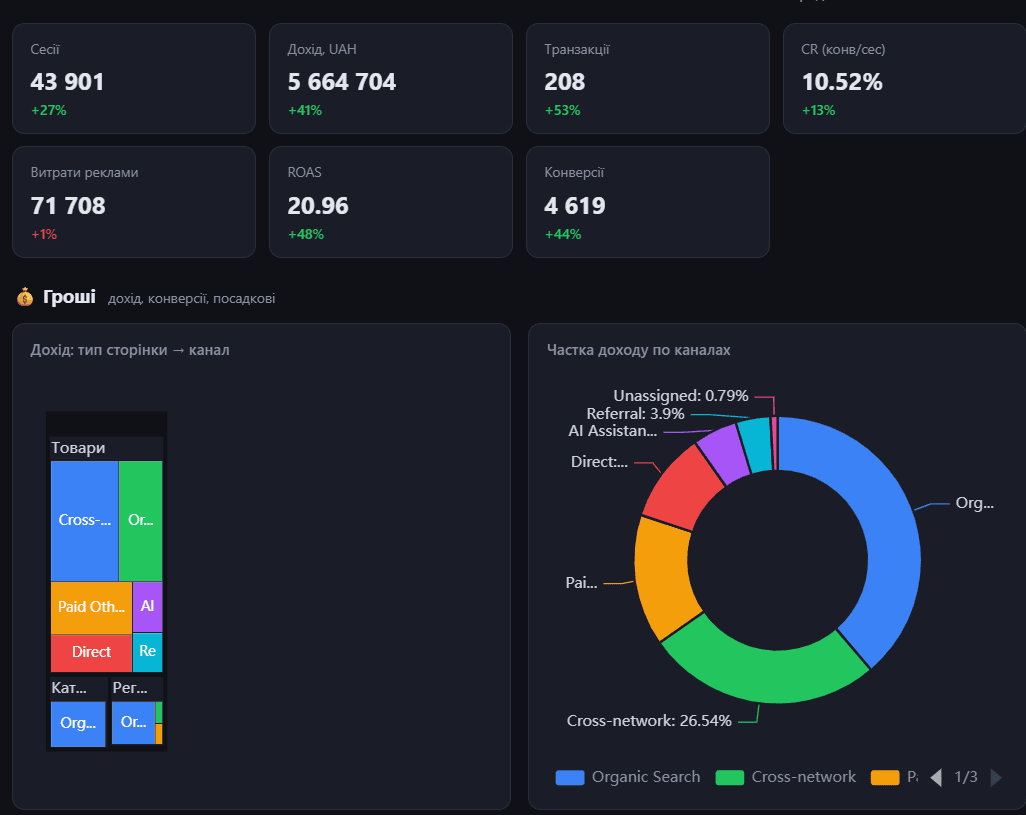The image size is (1026, 815).
Task: Click the CR (конв/сес) card title
Action: [843, 49]
